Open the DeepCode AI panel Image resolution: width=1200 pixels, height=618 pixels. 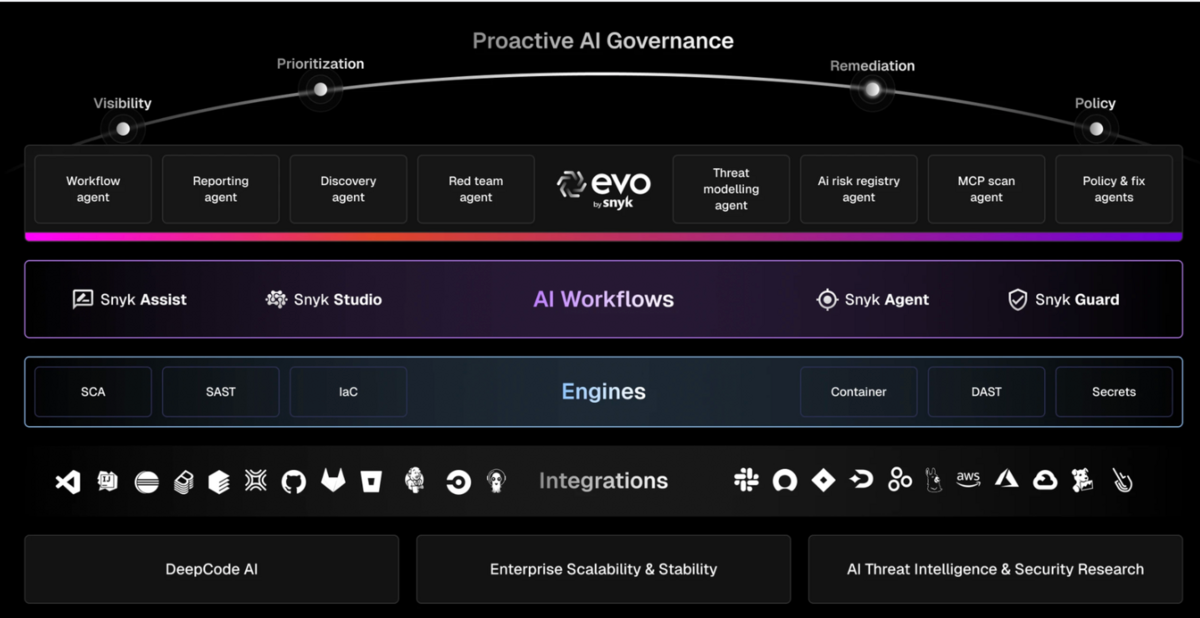(x=211, y=568)
